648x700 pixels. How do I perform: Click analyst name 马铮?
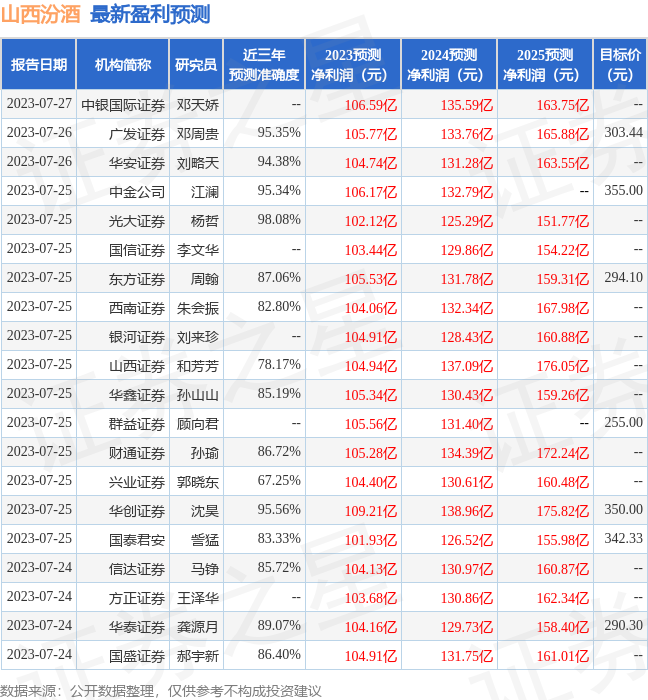click(205, 569)
